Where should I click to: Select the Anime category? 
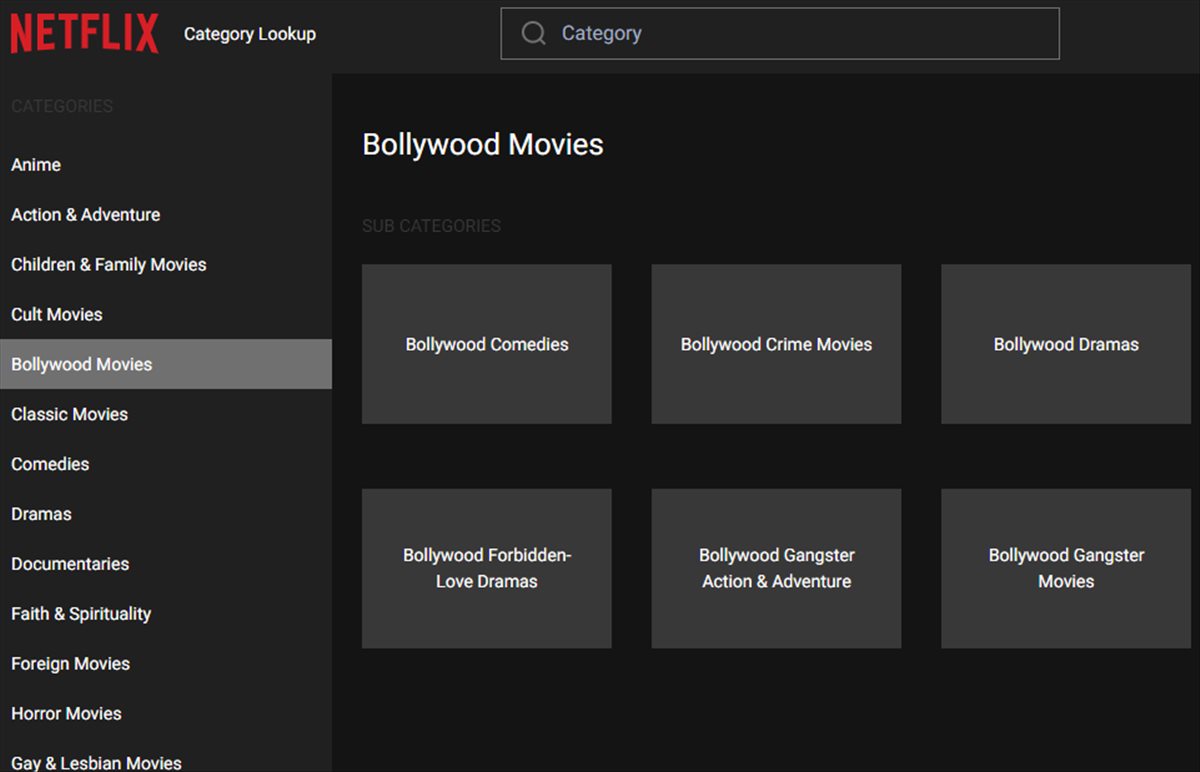point(36,164)
